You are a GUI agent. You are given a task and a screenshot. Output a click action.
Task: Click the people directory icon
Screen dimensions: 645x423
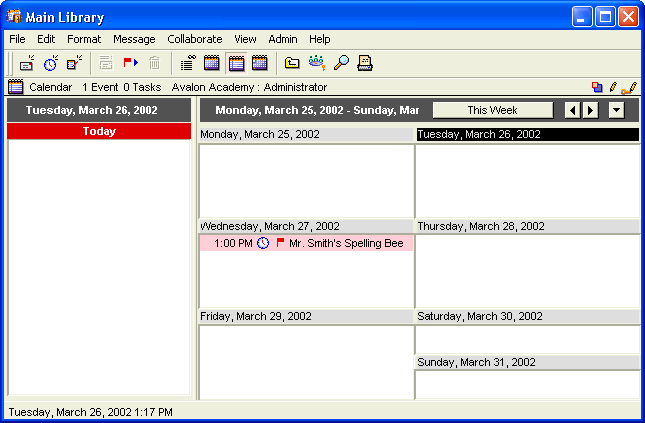click(317, 63)
